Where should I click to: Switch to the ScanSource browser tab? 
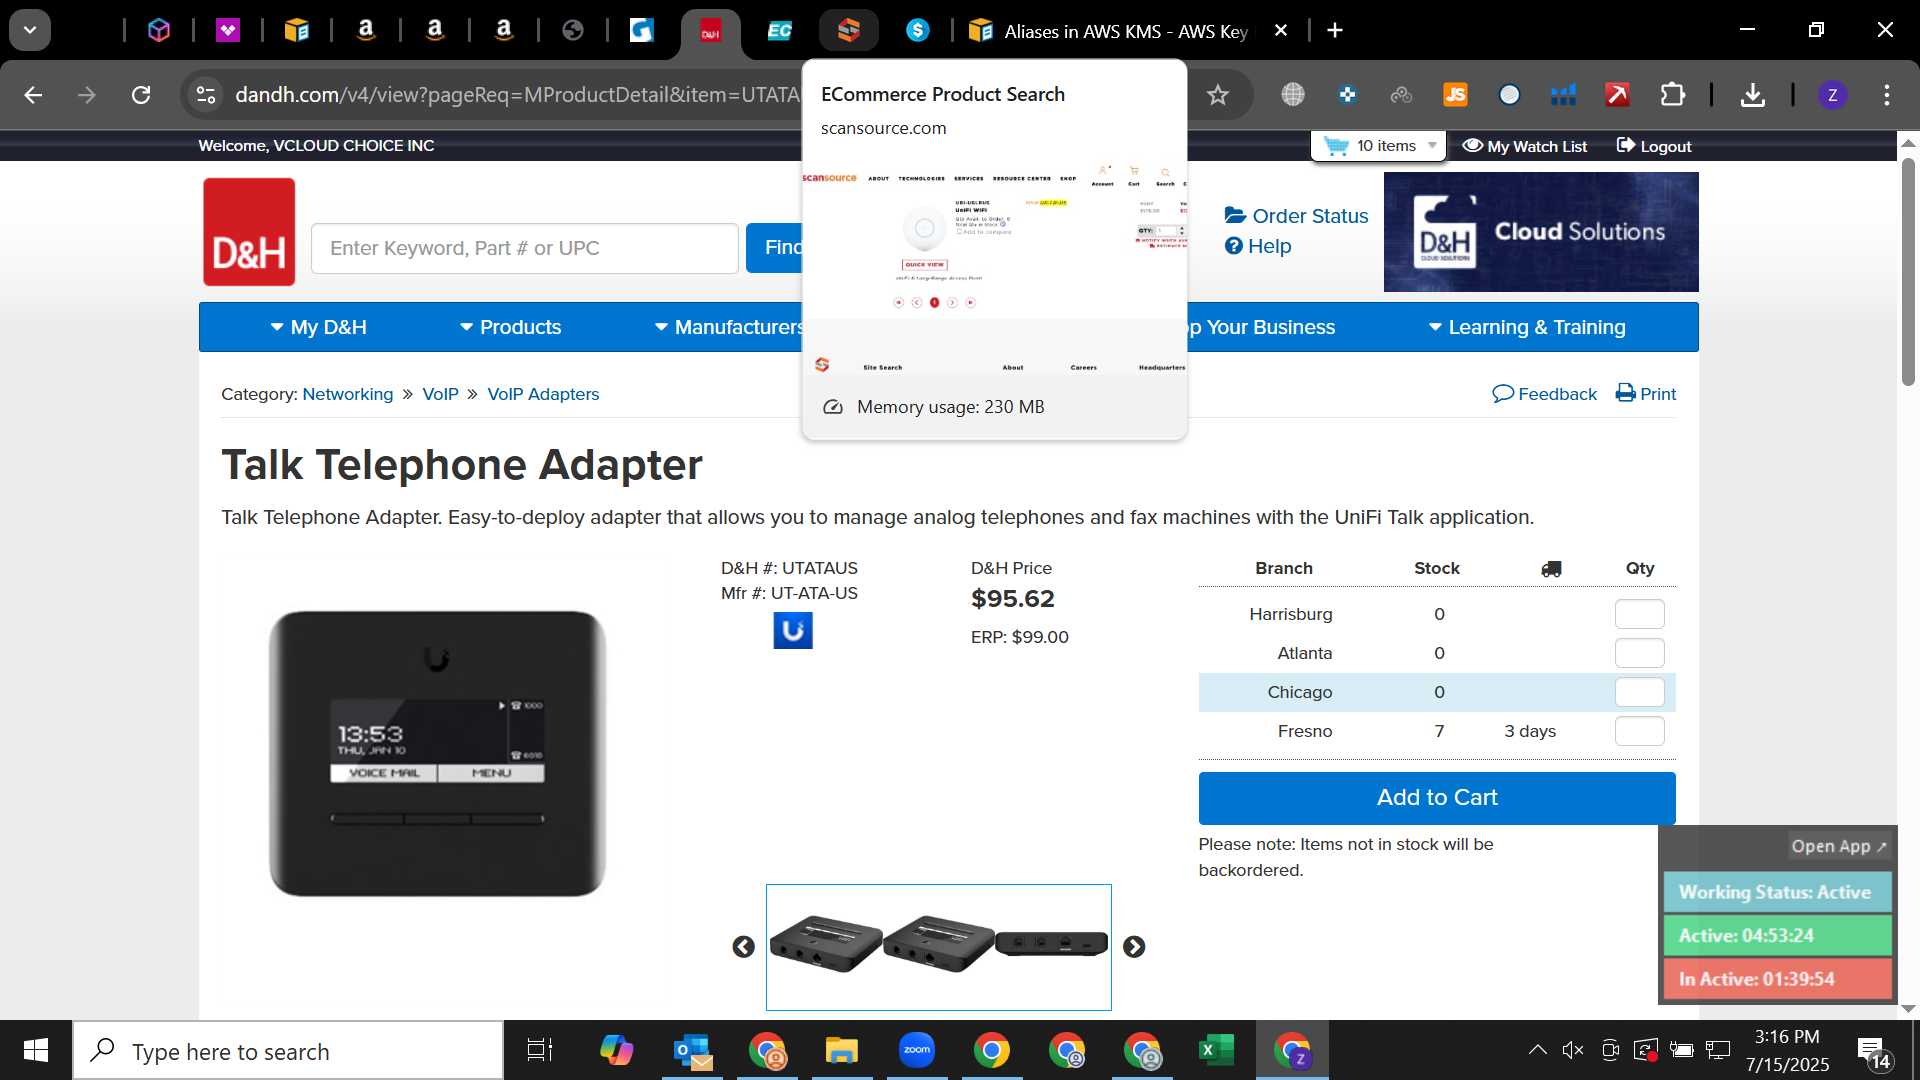click(x=848, y=31)
